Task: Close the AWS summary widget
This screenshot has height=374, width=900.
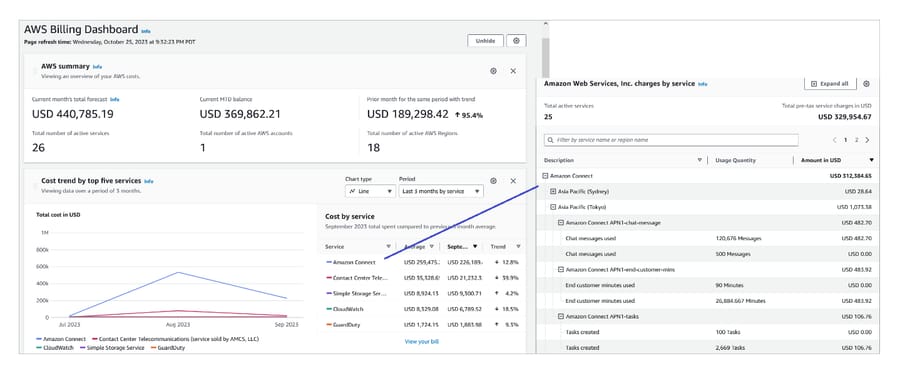Action: pos(513,71)
